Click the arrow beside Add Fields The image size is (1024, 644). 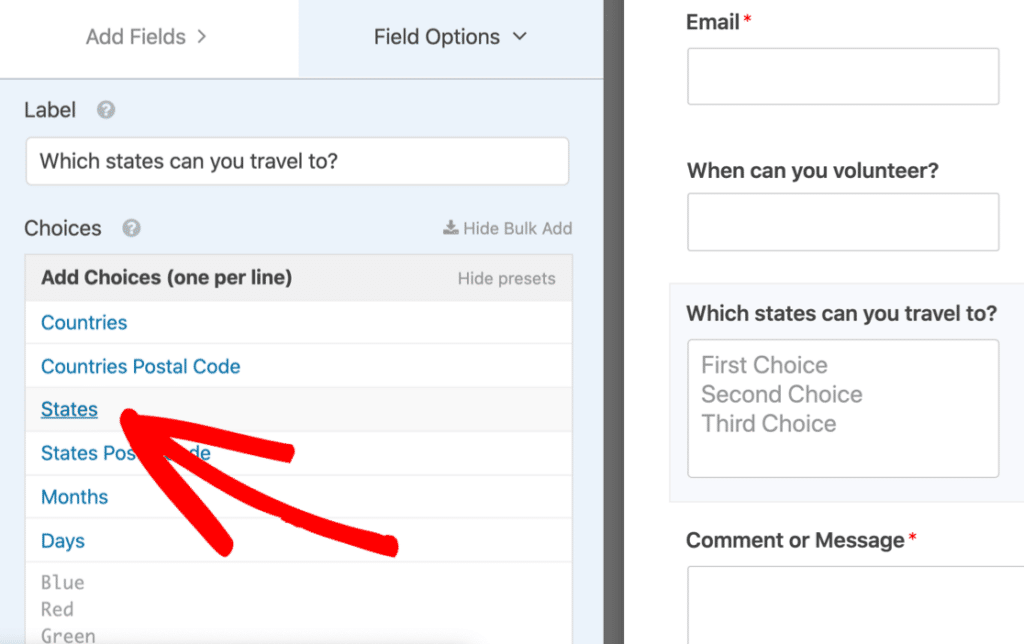[203, 36]
